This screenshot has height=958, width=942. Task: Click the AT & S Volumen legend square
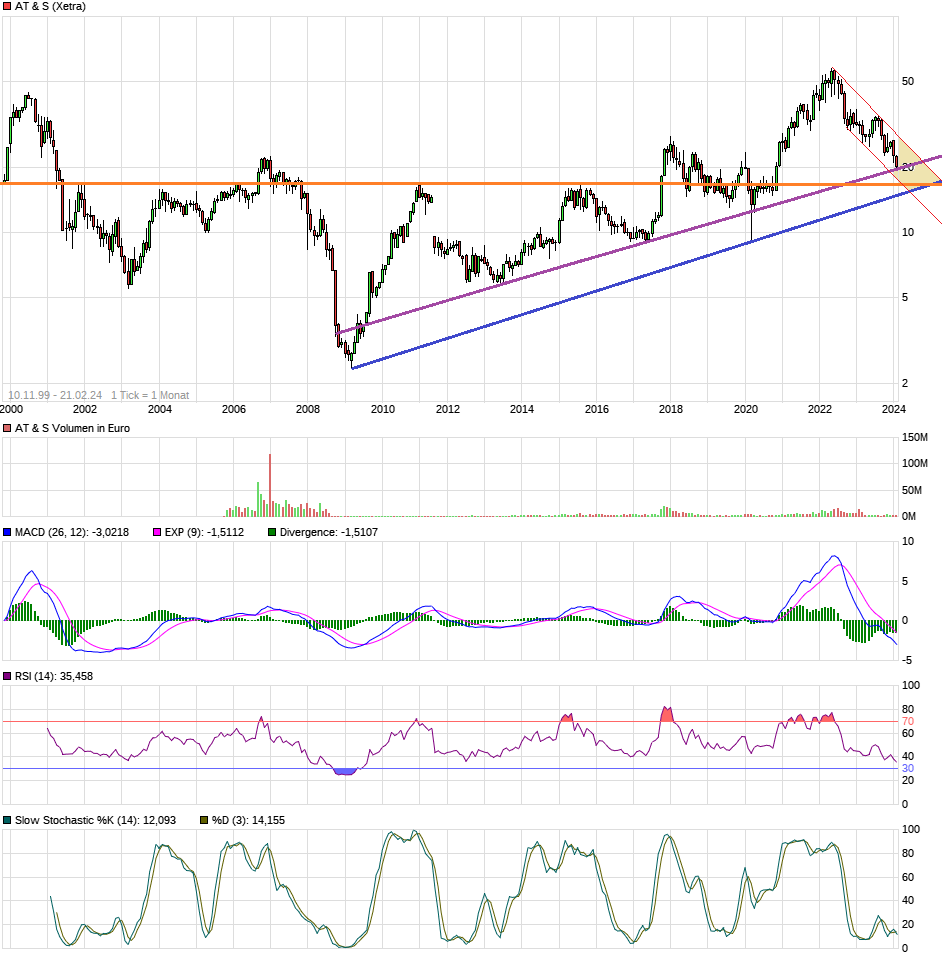[7, 428]
